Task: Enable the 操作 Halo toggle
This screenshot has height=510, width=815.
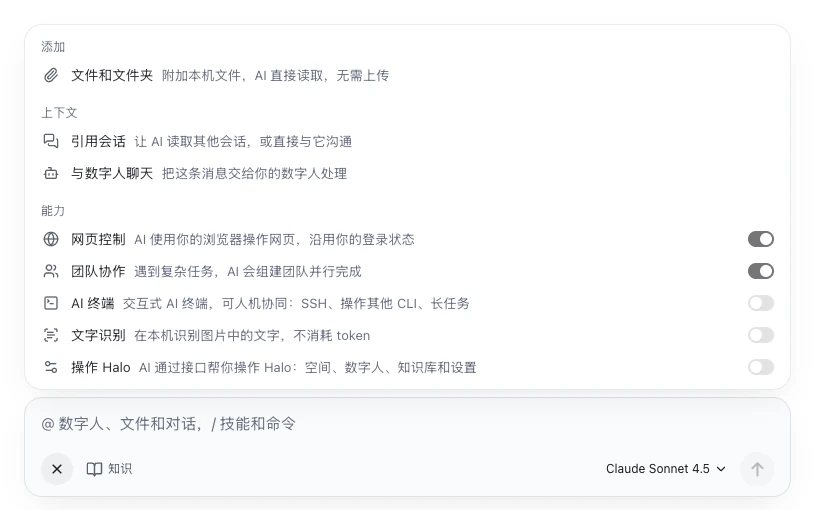Action: [761, 367]
